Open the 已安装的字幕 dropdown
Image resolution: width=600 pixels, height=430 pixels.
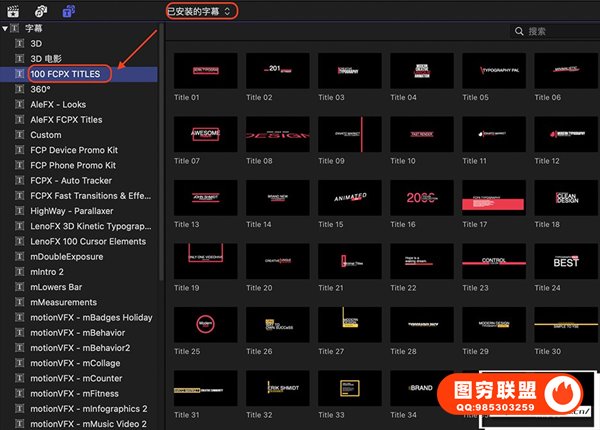200,10
